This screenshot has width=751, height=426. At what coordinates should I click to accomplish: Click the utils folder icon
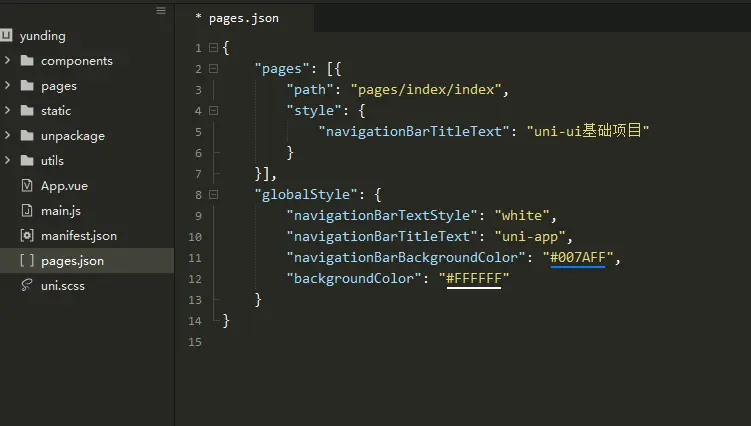coord(27,160)
